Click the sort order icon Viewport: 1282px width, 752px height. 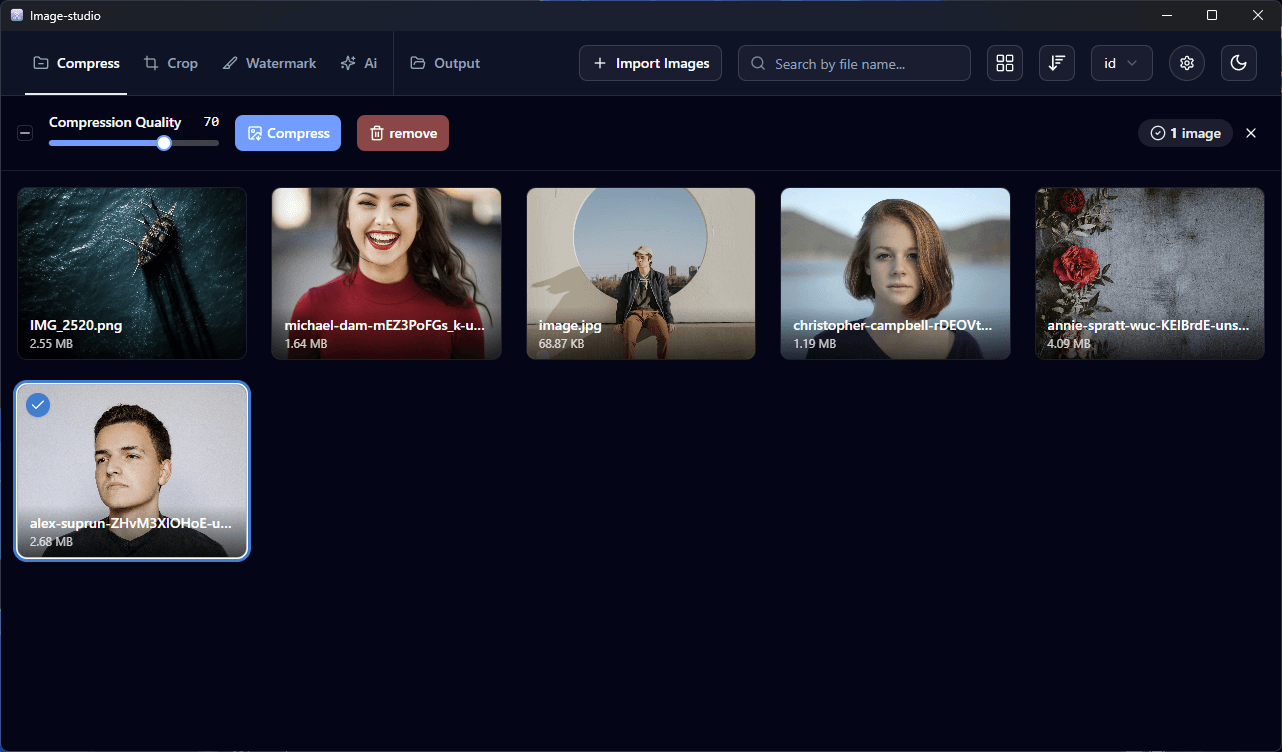coord(1056,63)
